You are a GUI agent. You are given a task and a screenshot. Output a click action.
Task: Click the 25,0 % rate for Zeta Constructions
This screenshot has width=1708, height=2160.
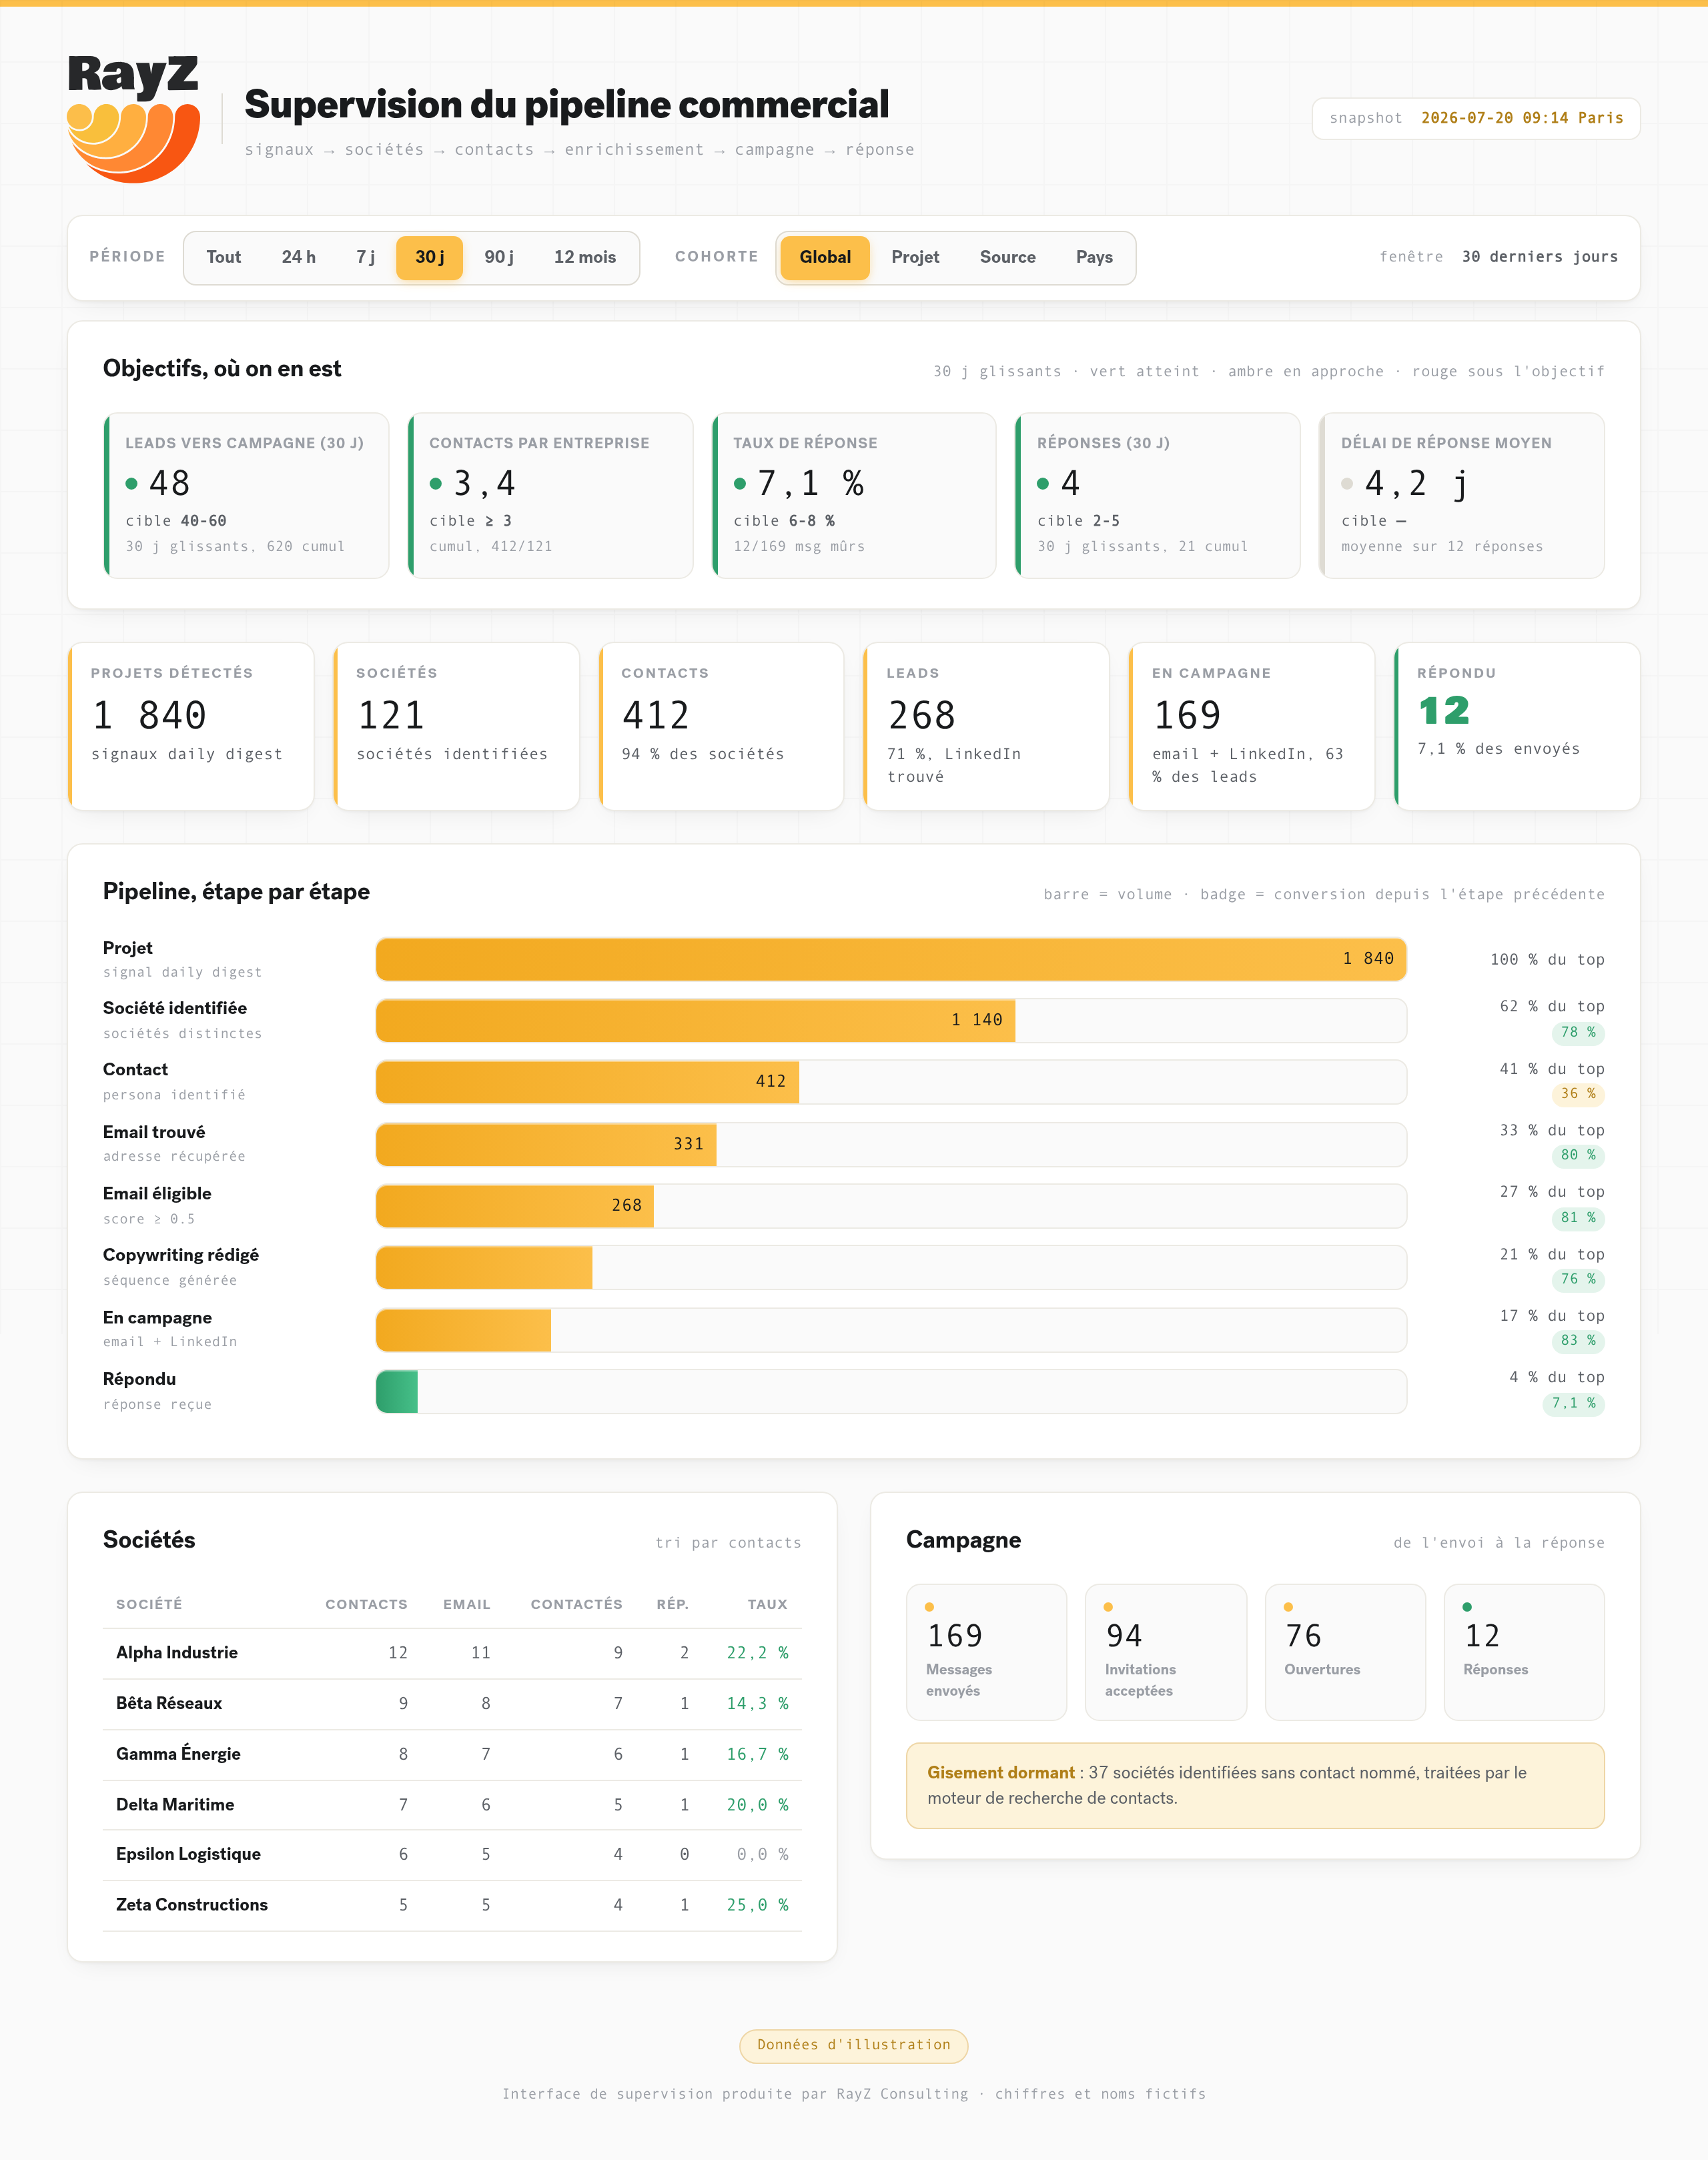click(x=757, y=1905)
